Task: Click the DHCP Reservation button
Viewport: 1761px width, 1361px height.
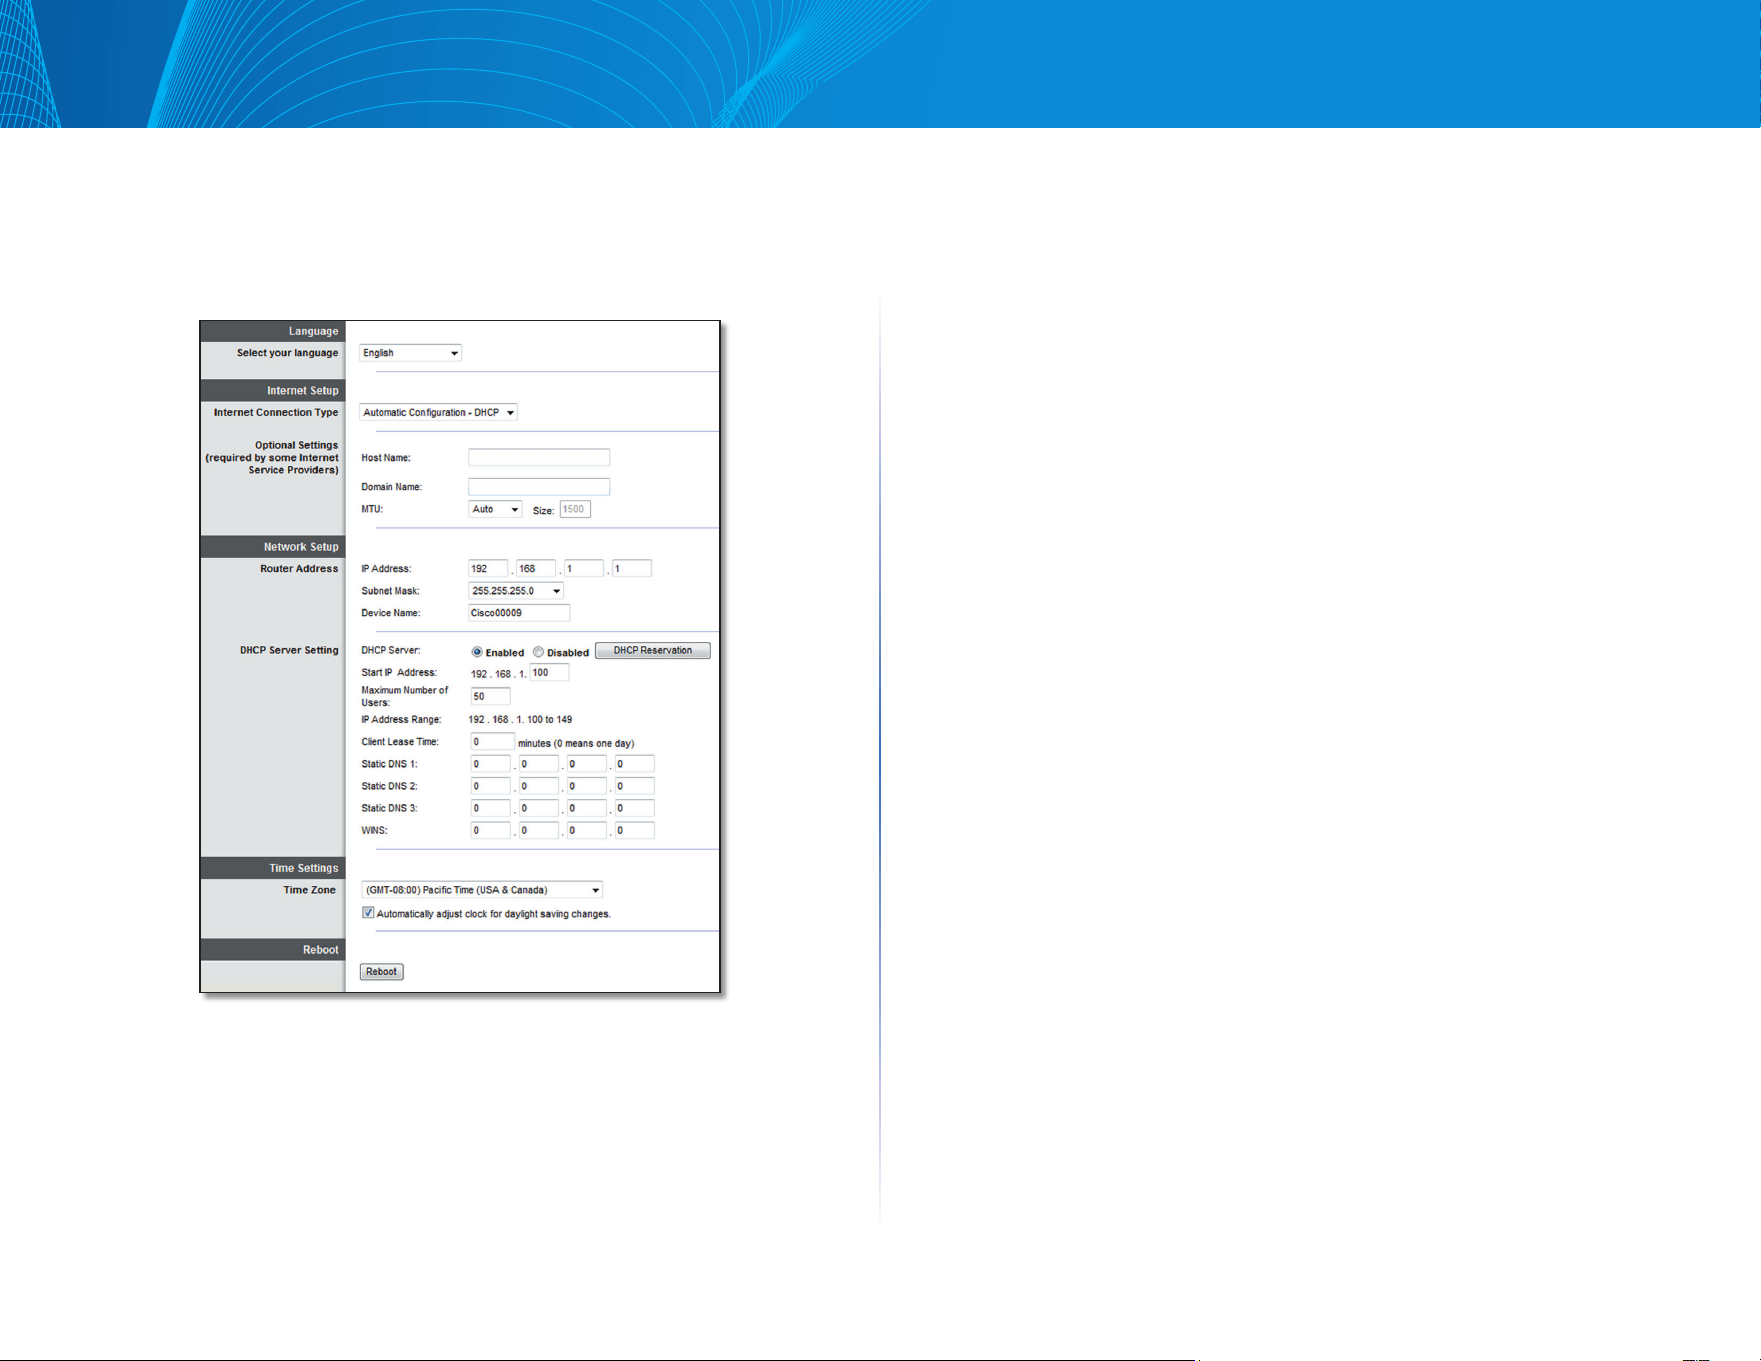Action: point(653,650)
